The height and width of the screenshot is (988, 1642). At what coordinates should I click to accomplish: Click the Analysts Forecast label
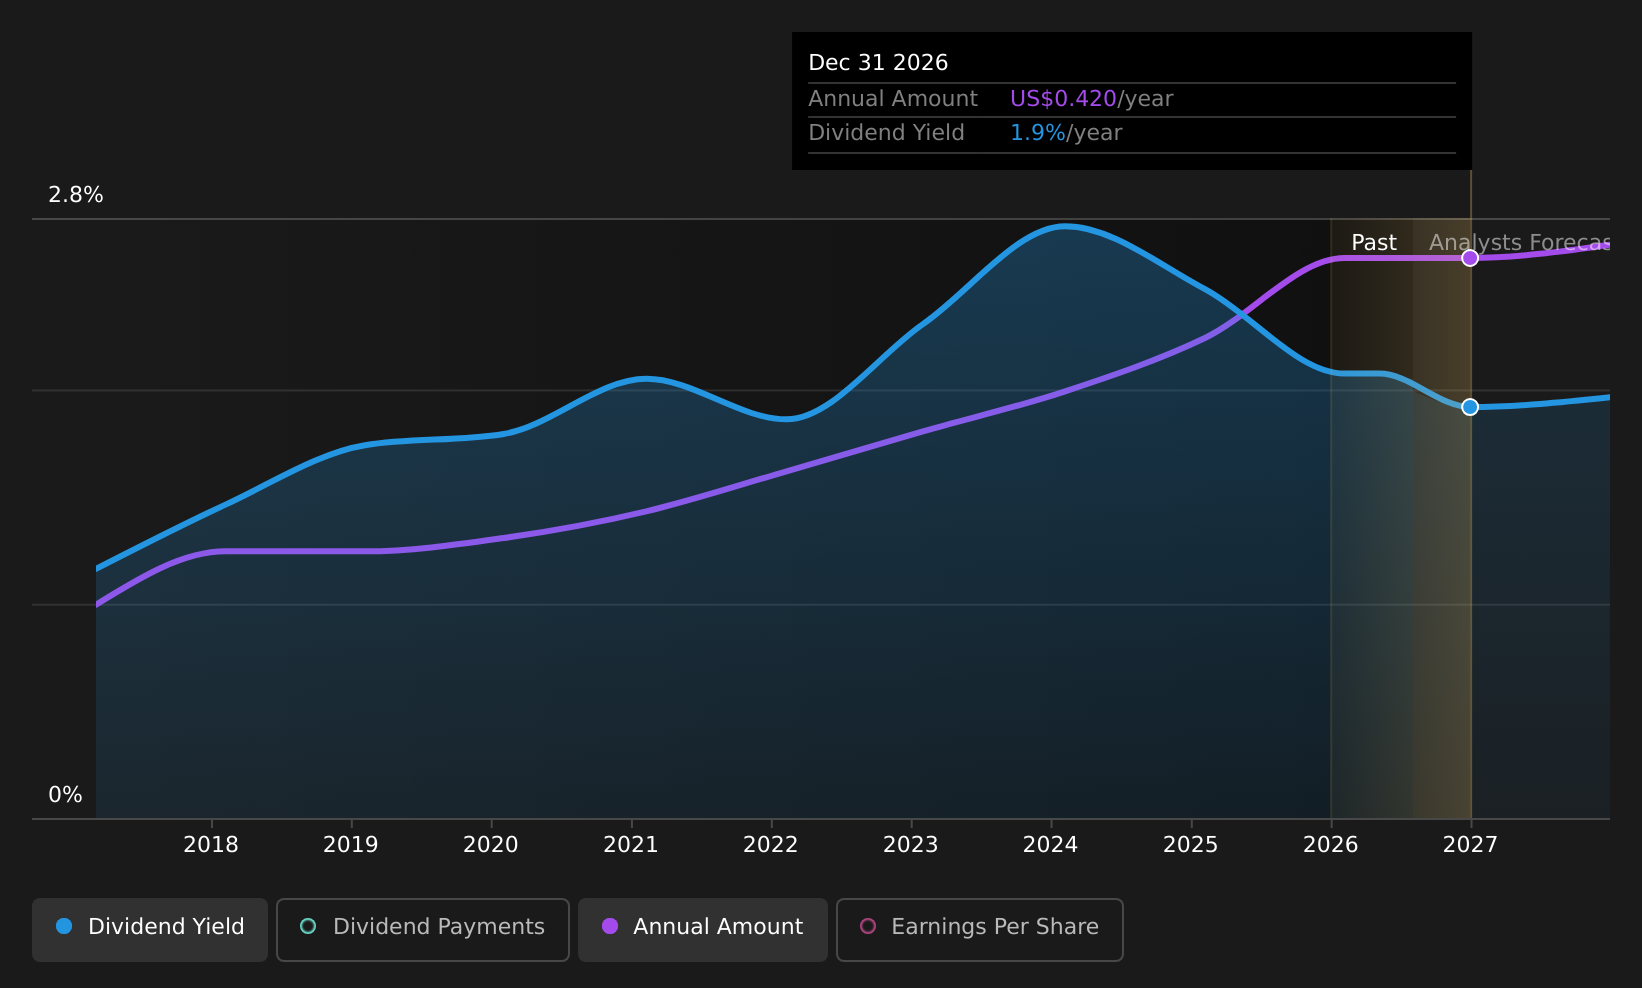(1519, 243)
